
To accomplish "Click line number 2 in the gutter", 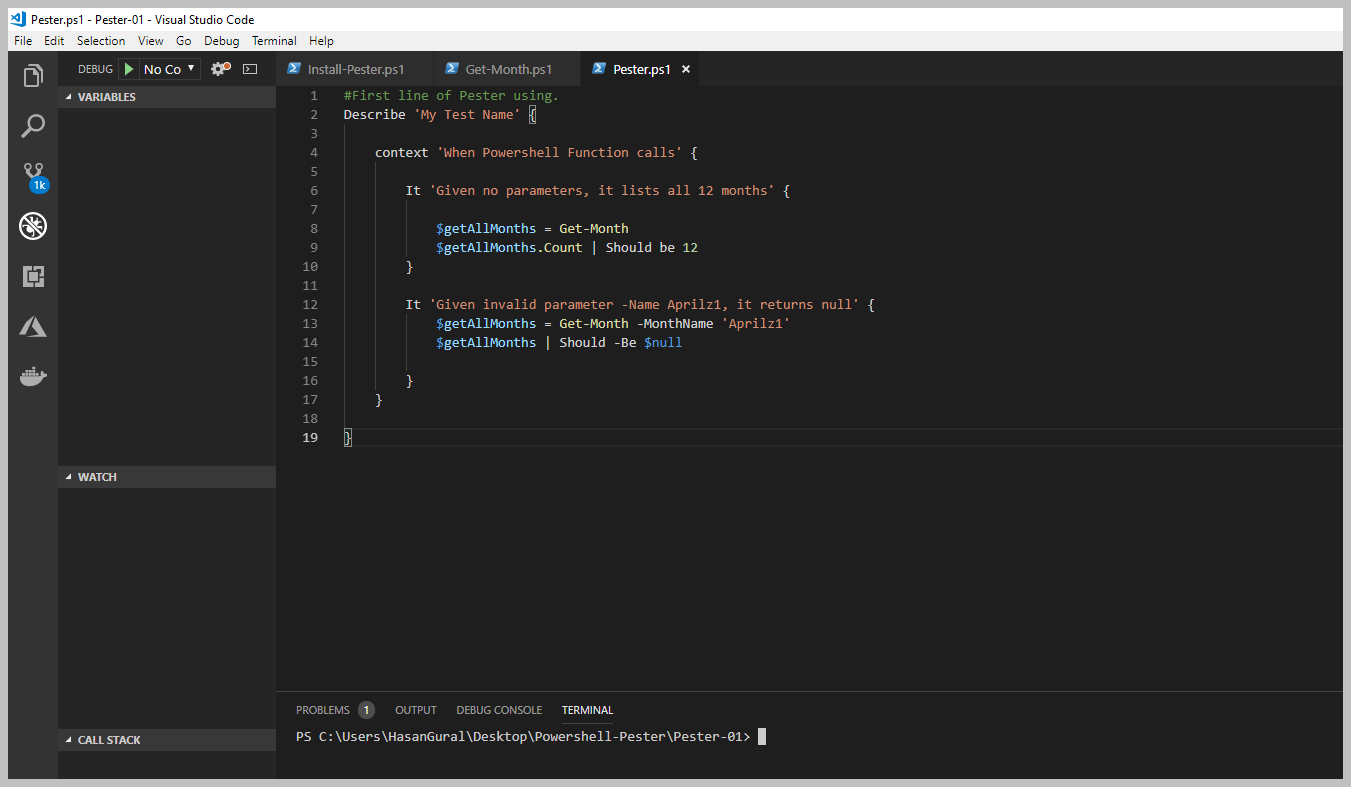I will point(314,114).
